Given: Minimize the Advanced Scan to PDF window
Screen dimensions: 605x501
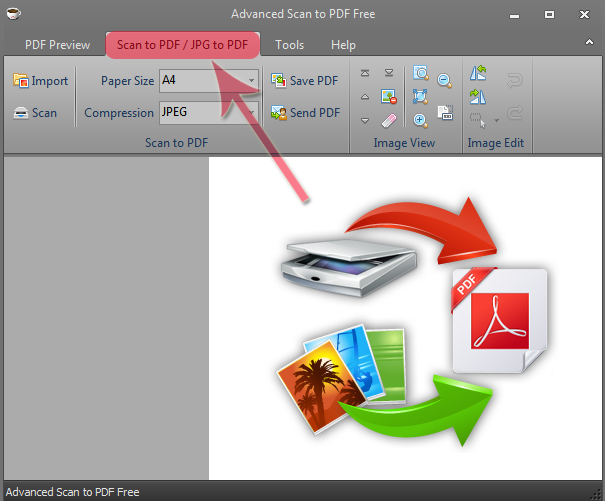Looking at the screenshot, I should coord(514,15).
